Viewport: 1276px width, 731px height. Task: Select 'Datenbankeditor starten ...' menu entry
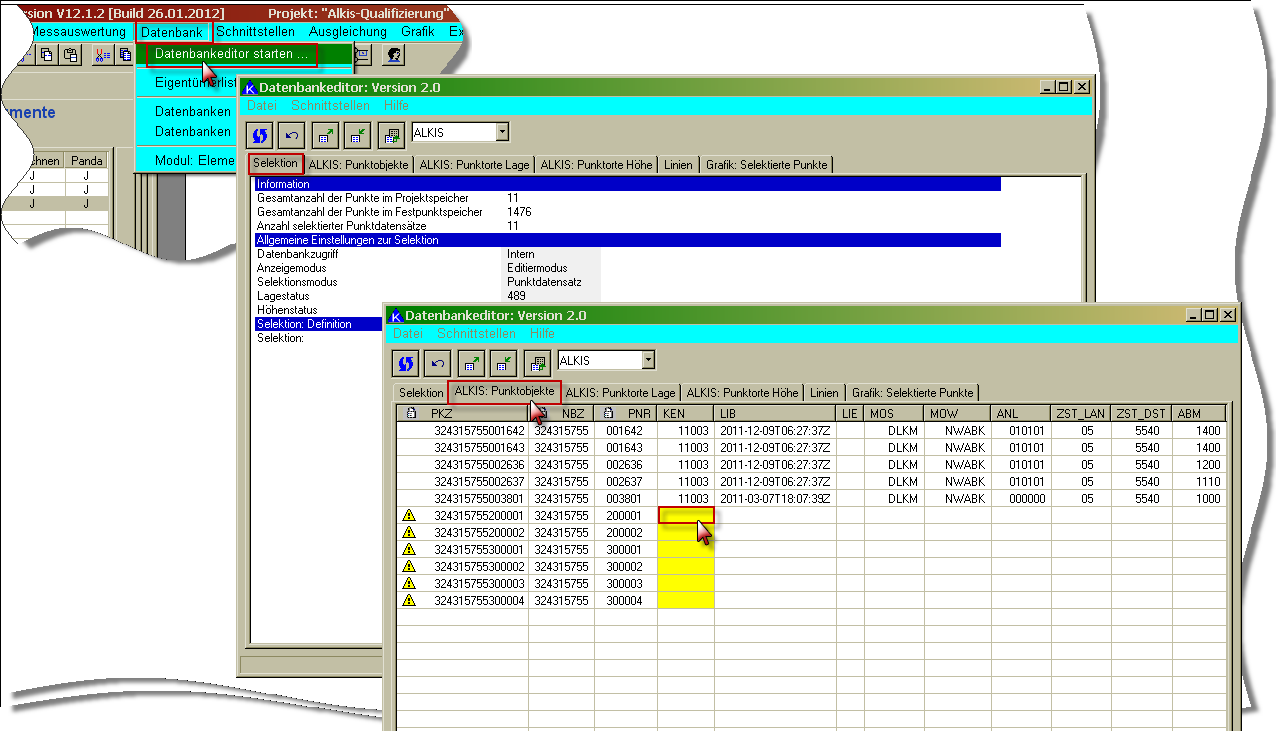click(232, 54)
